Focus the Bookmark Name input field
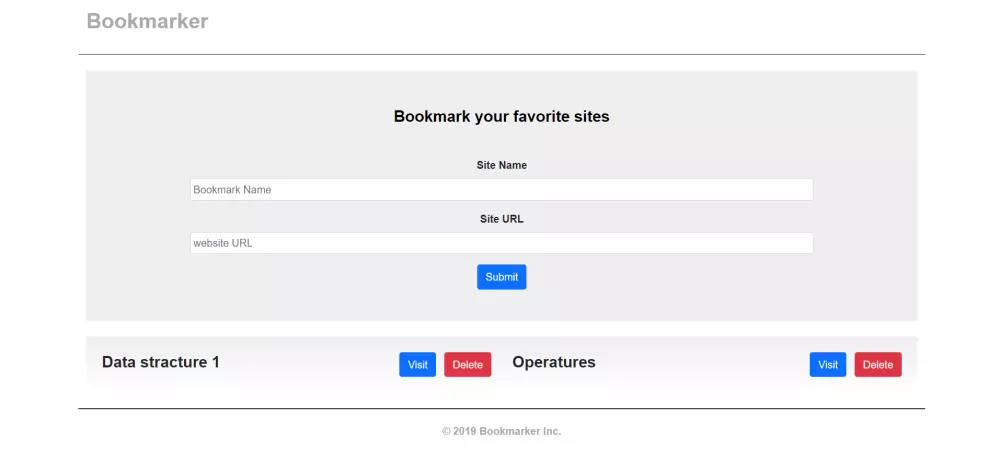Viewport: 1000px width, 462px height. (x=501, y=190)
